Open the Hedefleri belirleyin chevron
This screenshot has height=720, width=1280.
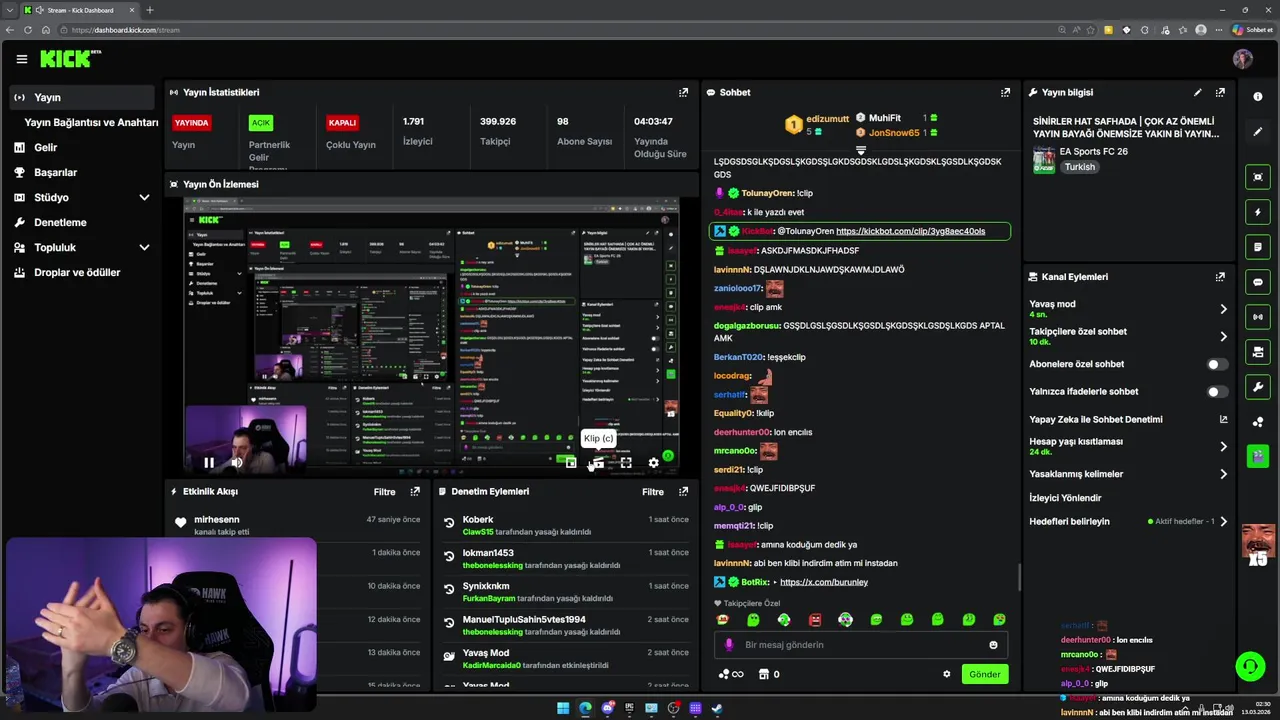1223,521
